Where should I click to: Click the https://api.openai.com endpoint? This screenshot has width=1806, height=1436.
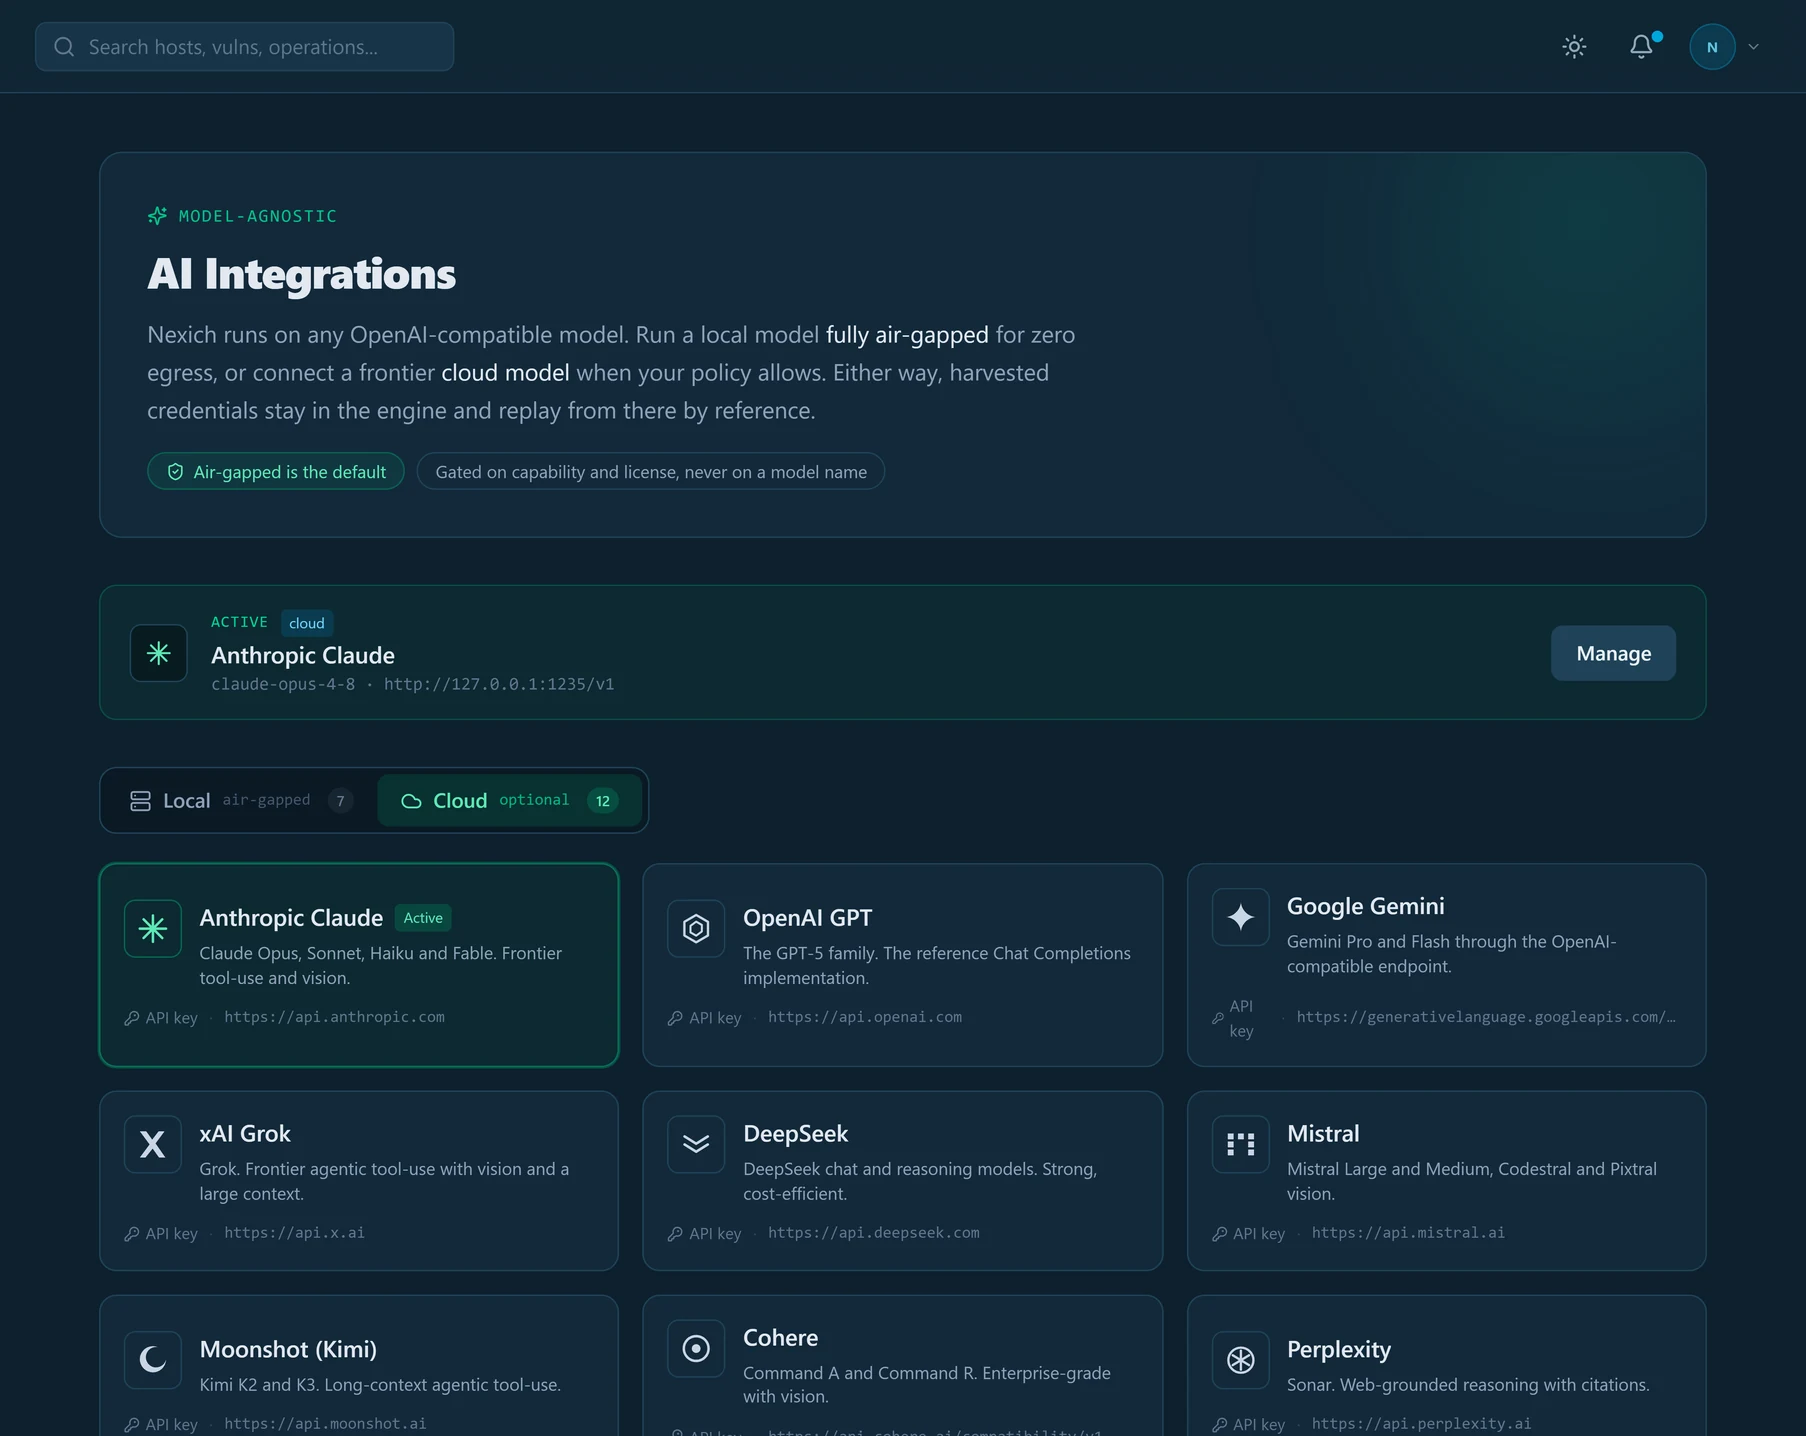(x=865, y=1017)
